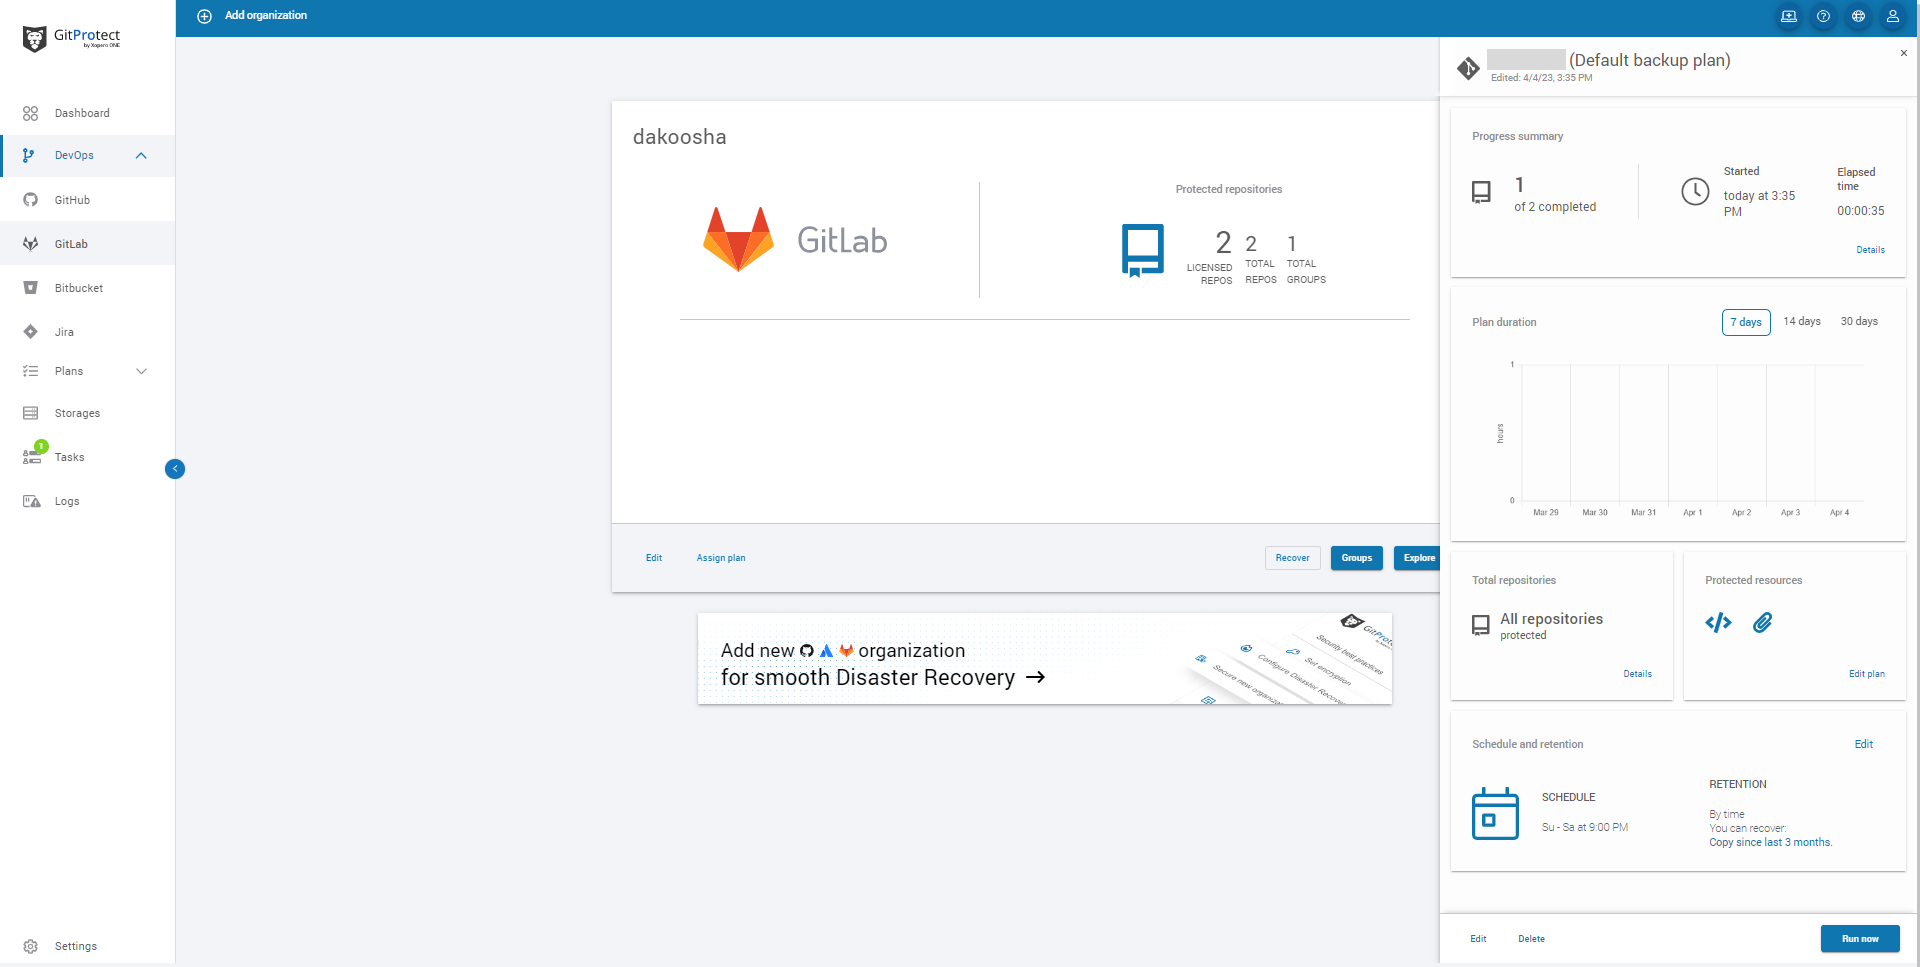Switch plan duration to 14 days
The height and width of the screenshot is (967, 1920).
coord(1802,321)
